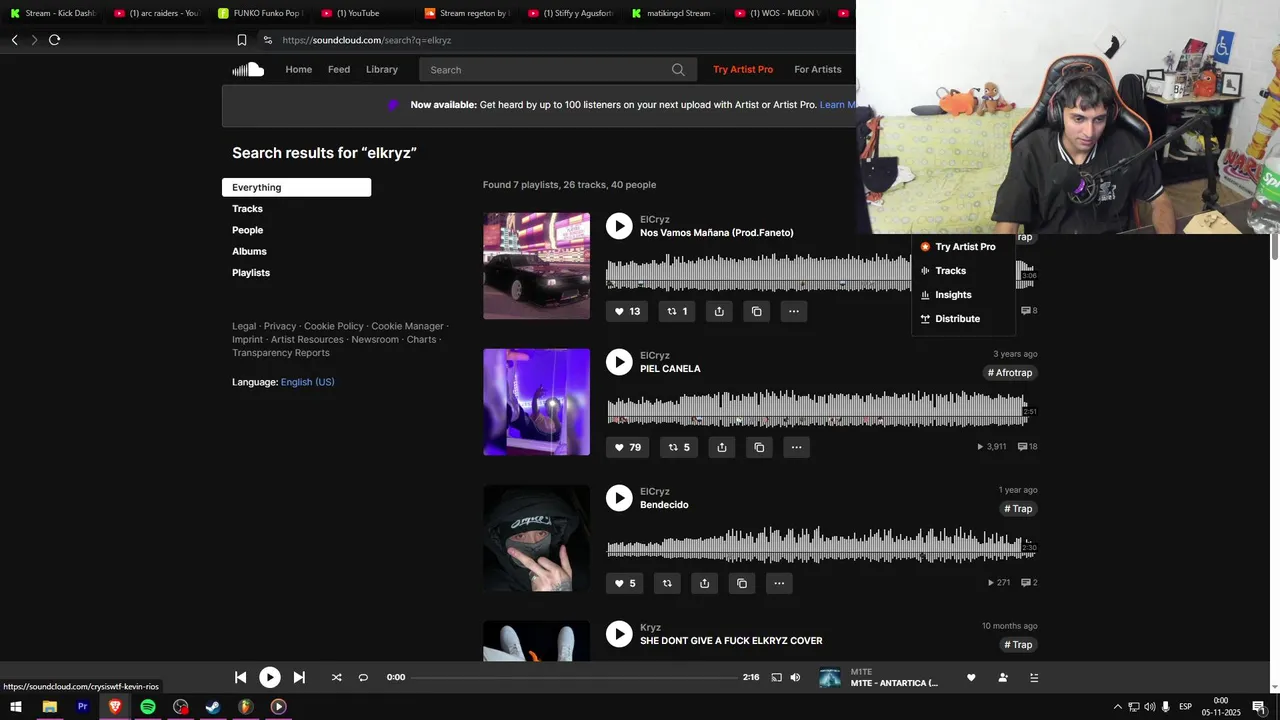The height and width of the screenshot is (720, 1280).
Task: Change language English (US)
Action: [307, 382]
